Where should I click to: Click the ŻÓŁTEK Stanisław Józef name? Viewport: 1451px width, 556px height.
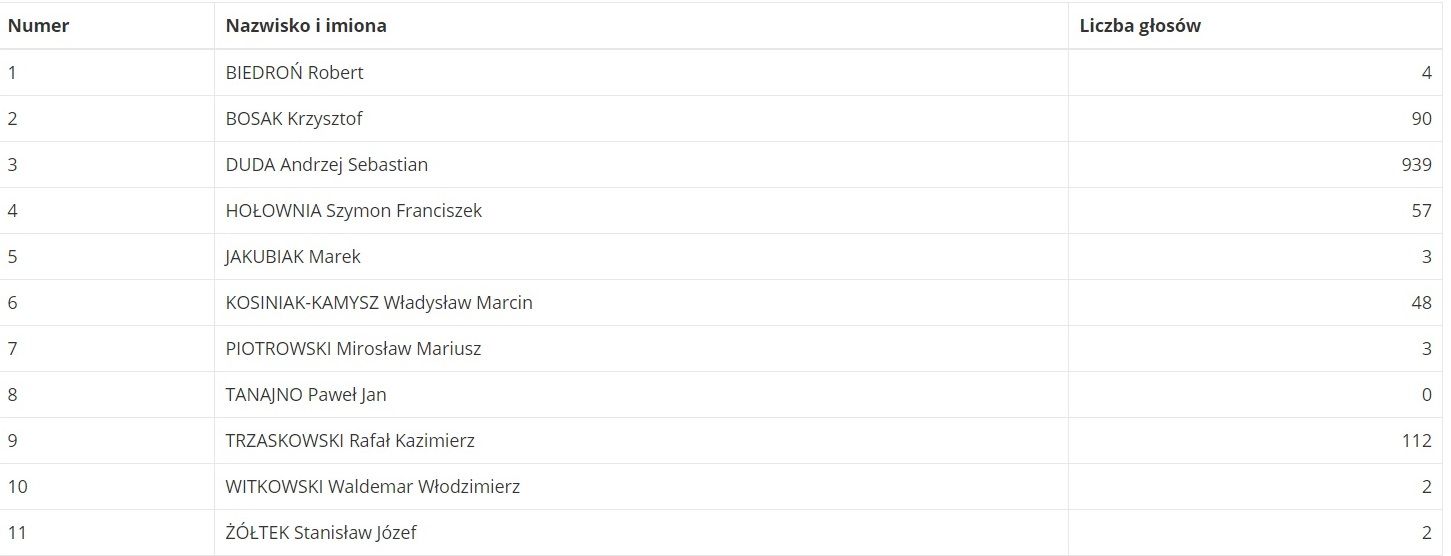[x=321, y=532]
